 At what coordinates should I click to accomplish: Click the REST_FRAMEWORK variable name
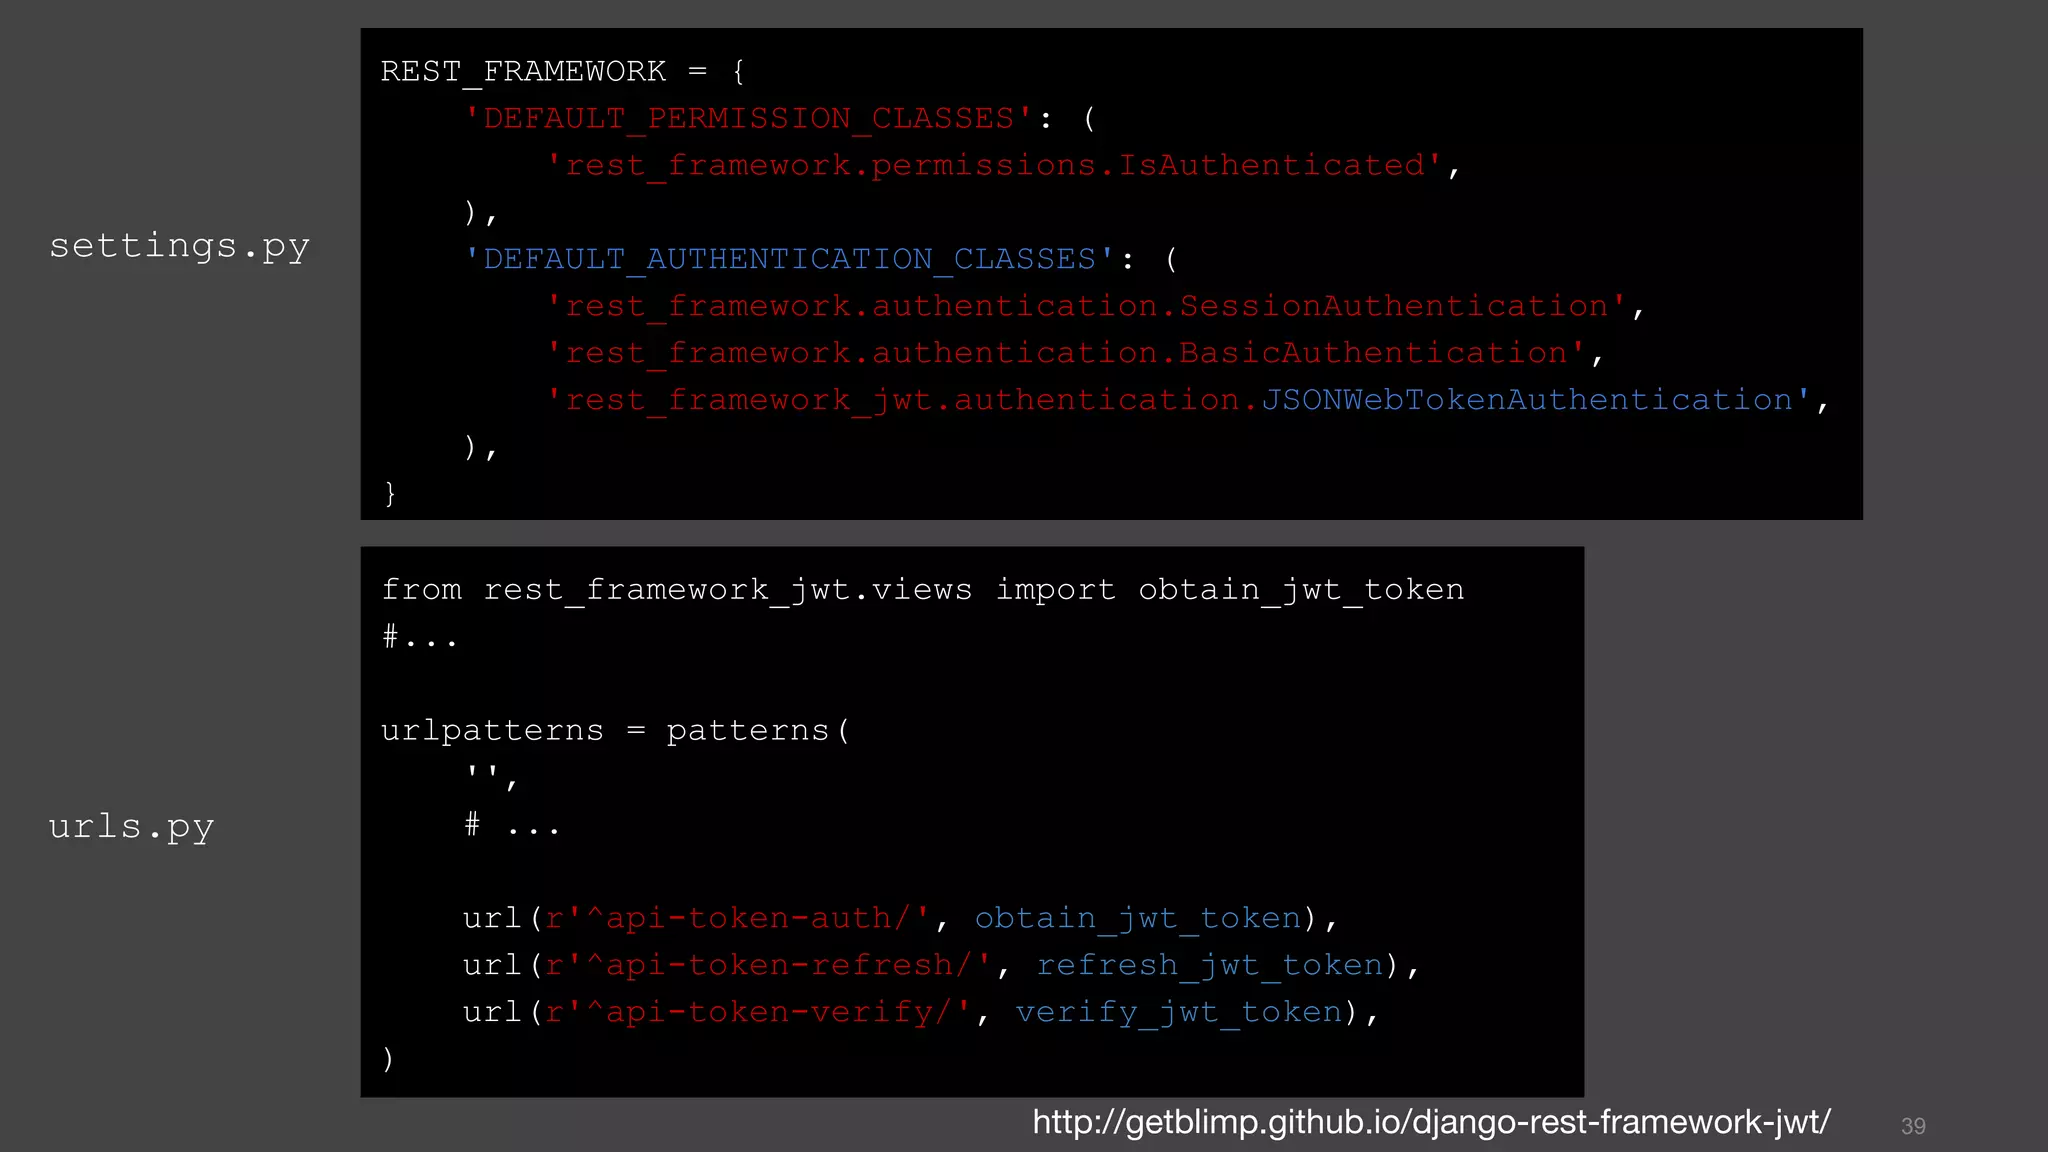pos(522,72)
